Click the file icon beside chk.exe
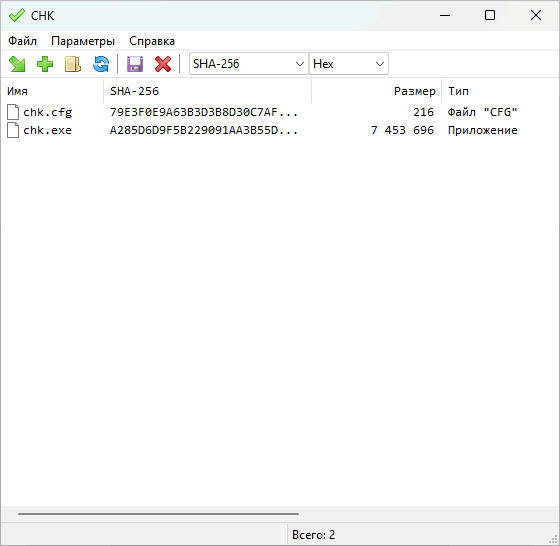Viewport: 560px width, 546px height. coord(13,130)
